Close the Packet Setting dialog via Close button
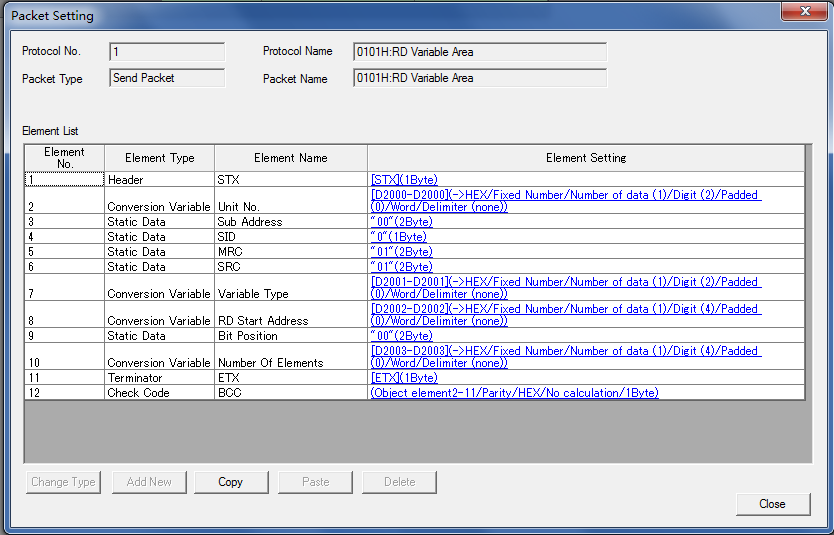Viewport: 834px width, 535px height. [772, 504]
